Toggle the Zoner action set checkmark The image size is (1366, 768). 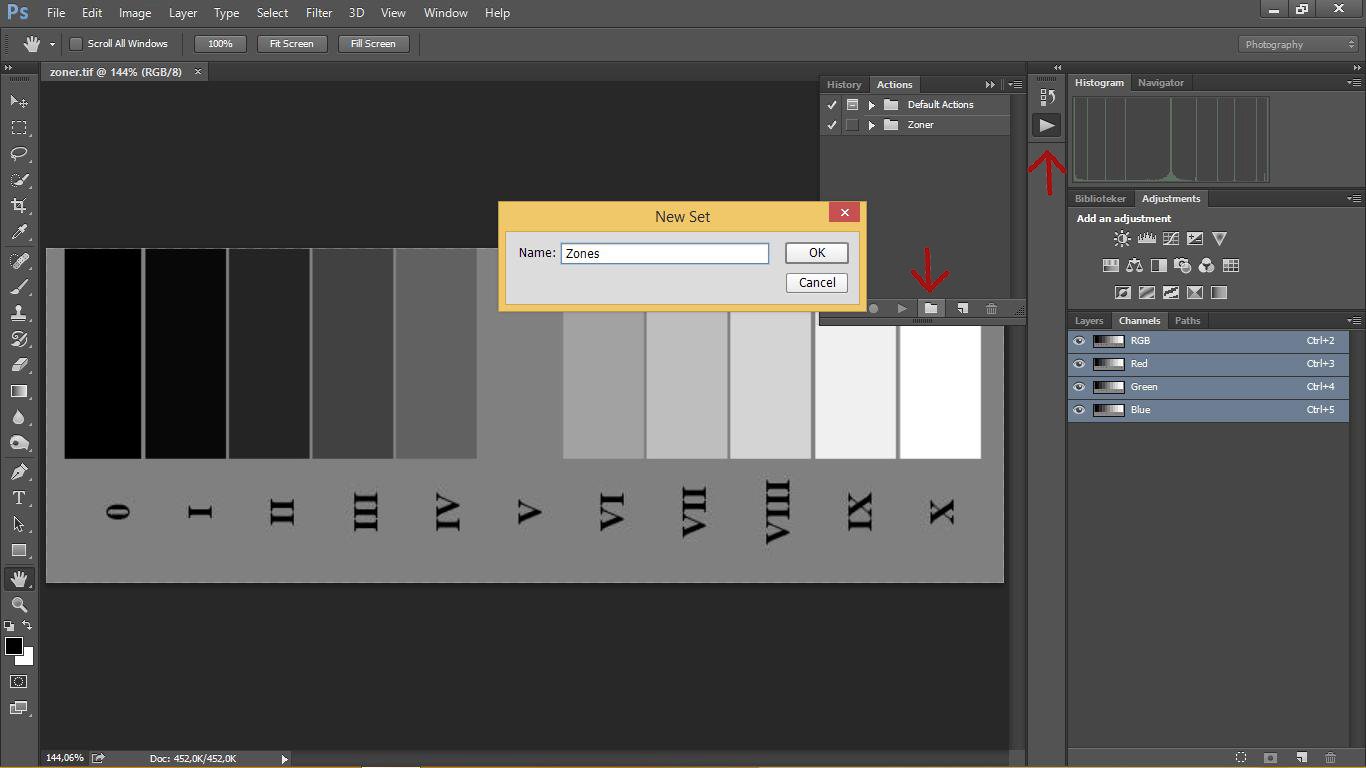point(831,125)
